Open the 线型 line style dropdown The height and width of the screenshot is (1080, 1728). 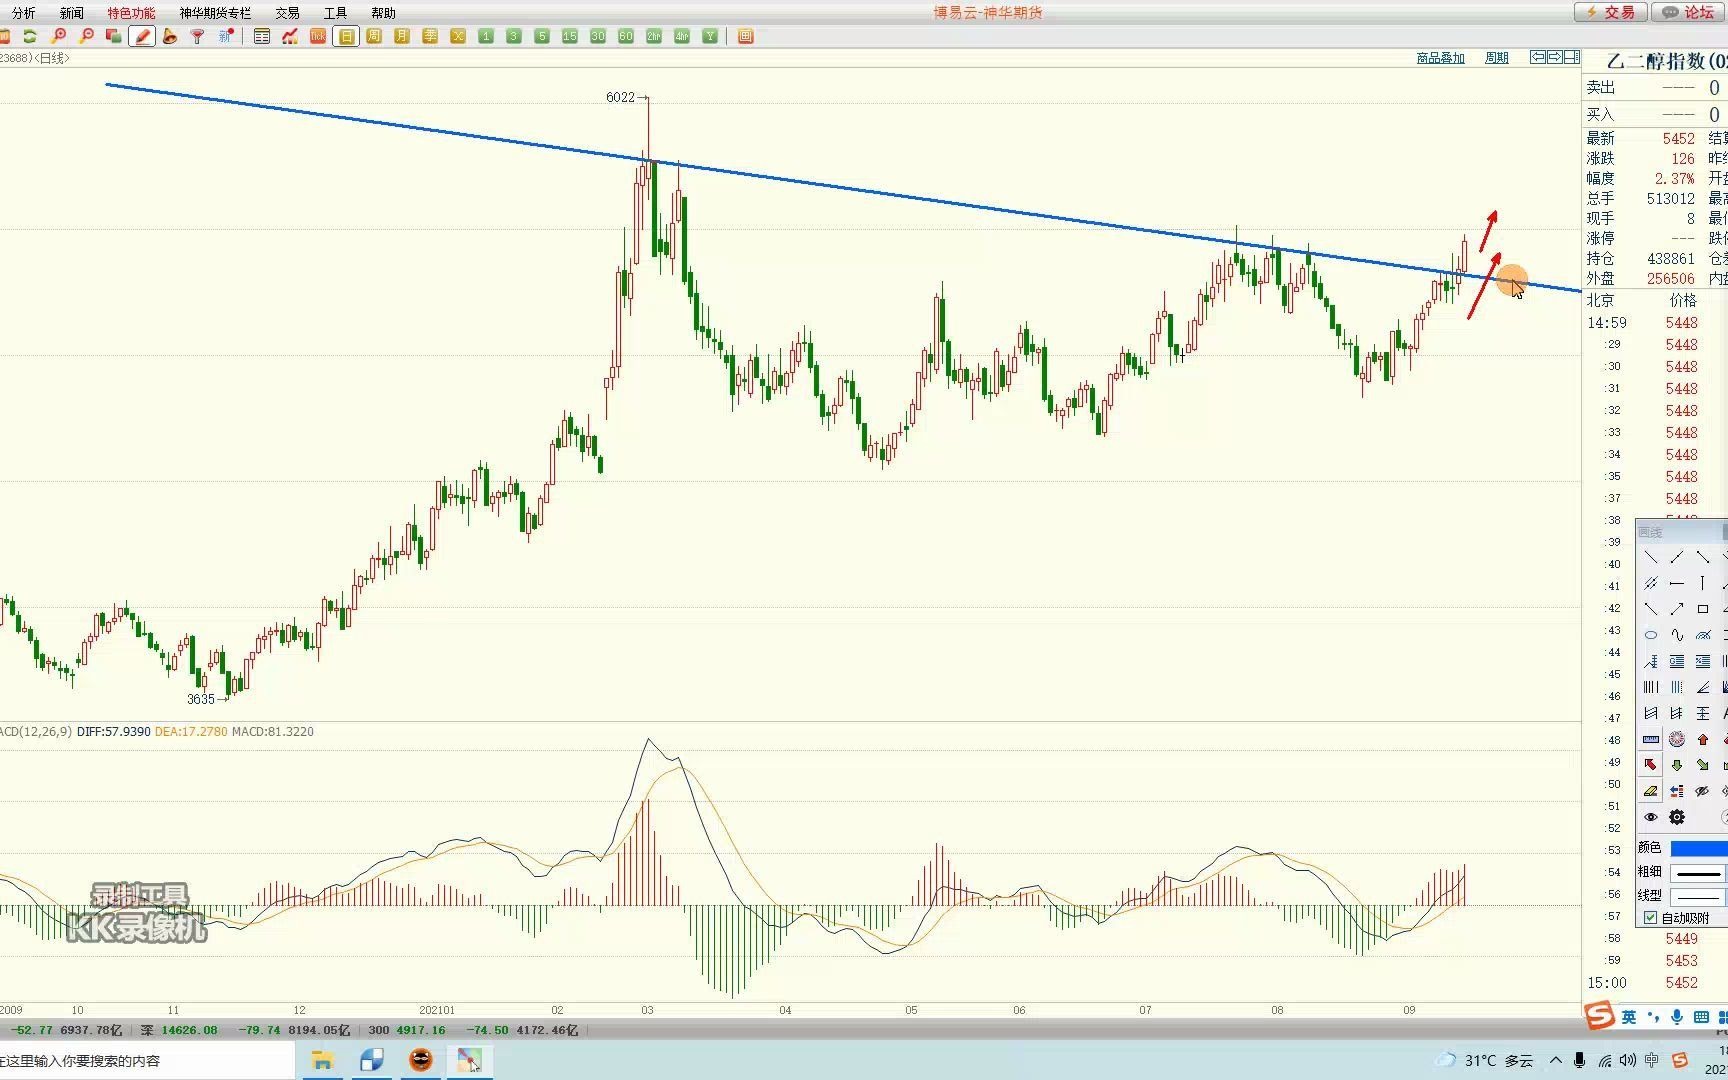coord(1699,896)
